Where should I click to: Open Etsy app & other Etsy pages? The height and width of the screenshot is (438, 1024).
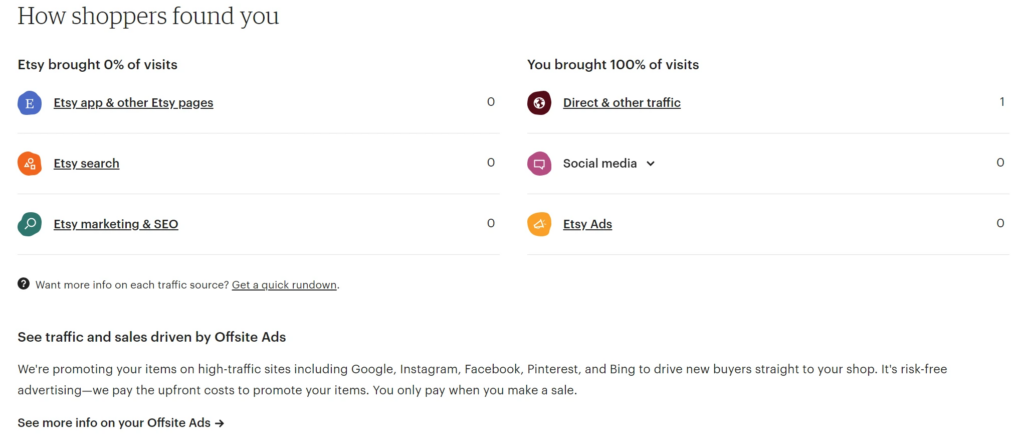(133, 102)
